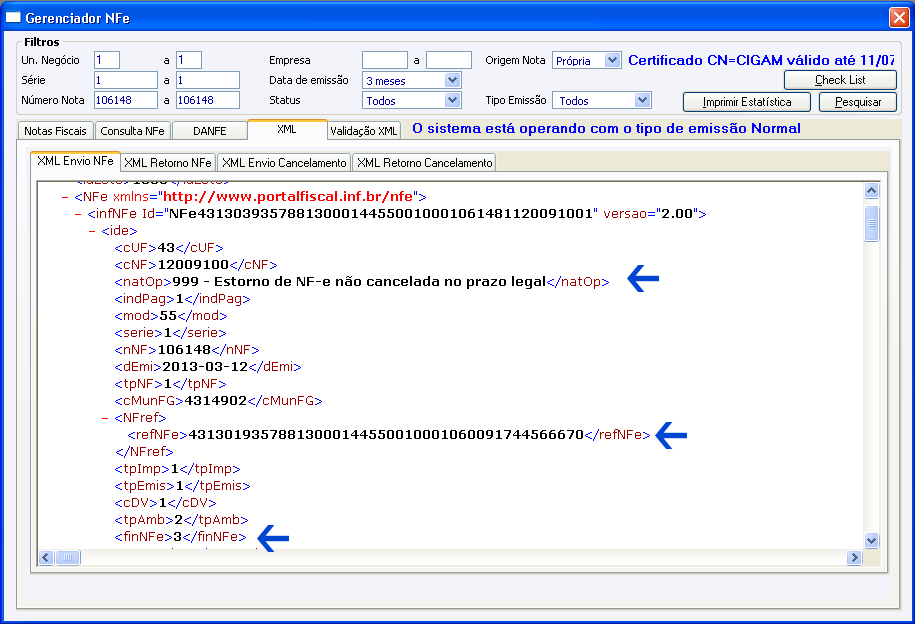Click the indPag 1 line
The height and width of the screenshot is (624, 915).
coord(182,299)
